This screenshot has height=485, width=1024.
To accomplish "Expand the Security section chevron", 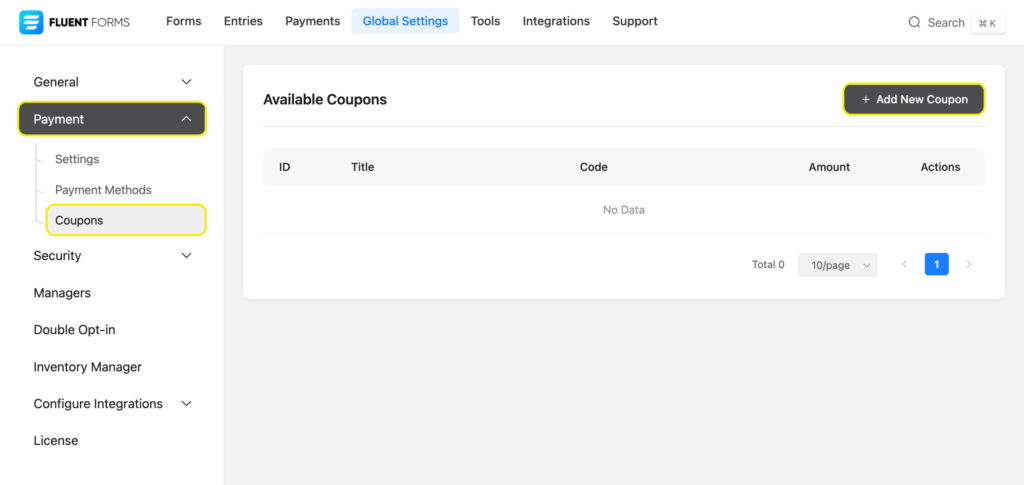I will [186, 255].
